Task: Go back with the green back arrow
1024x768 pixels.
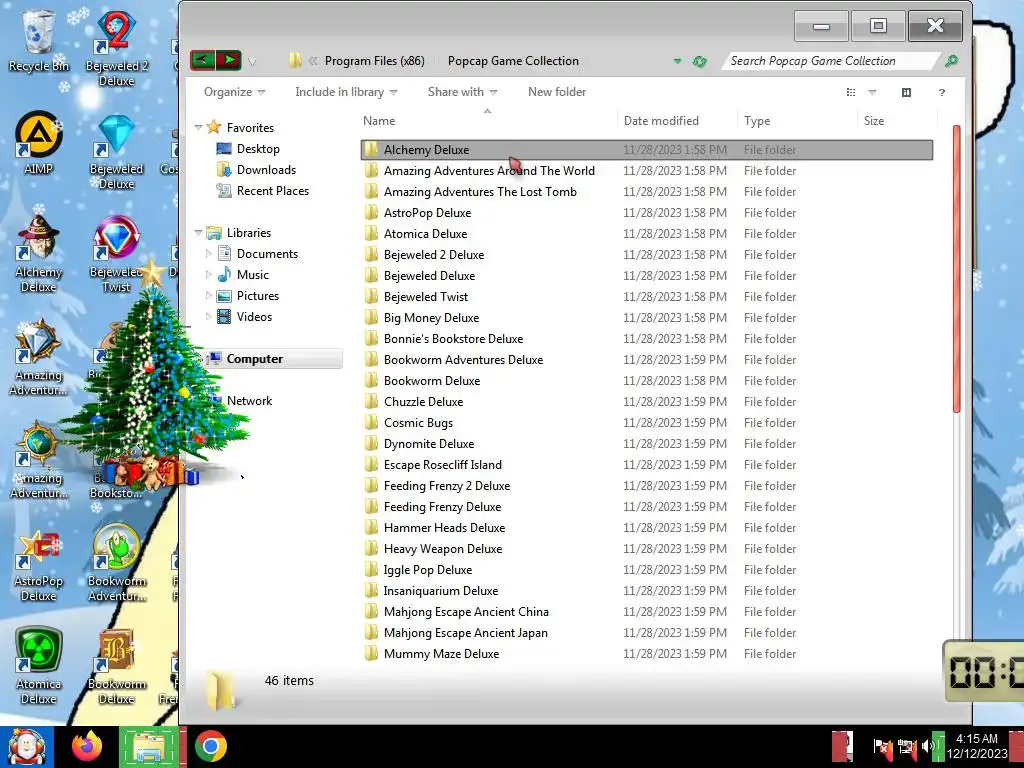Action: (x=202, y=61)
